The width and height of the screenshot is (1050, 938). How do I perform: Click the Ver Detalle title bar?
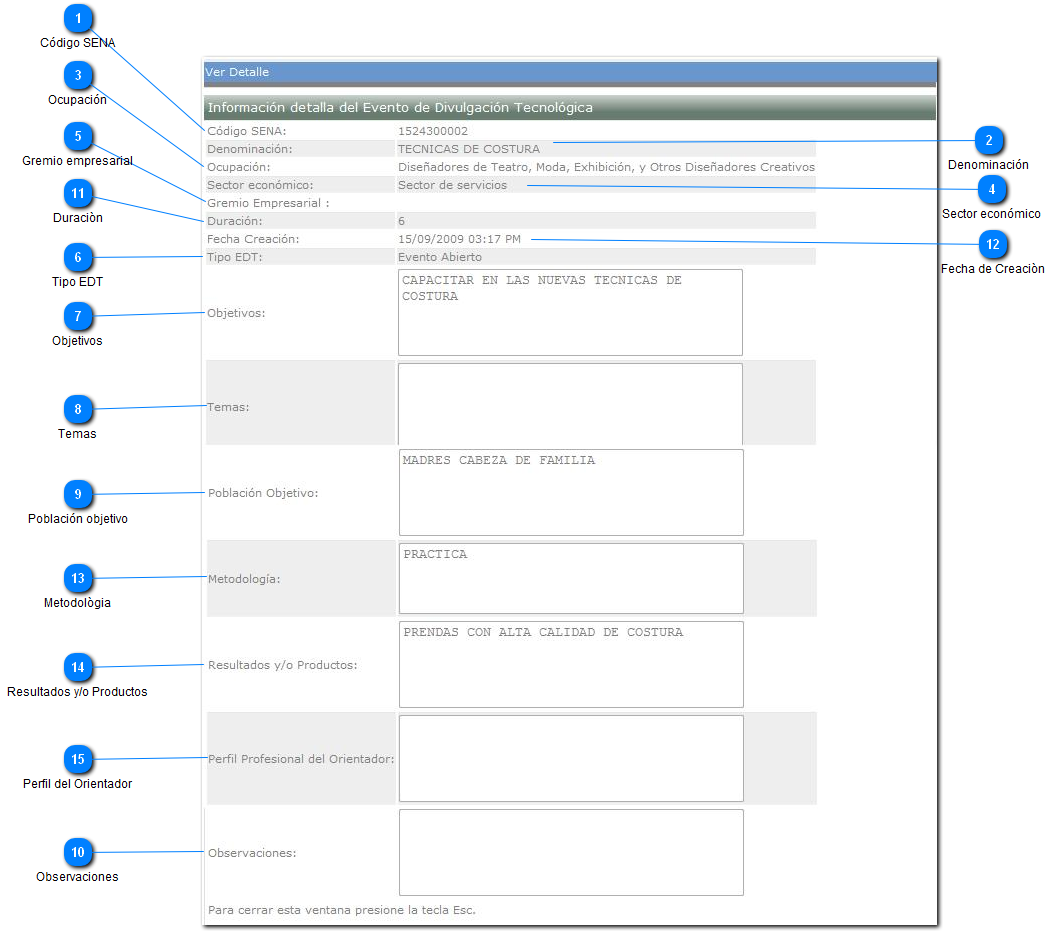(x=570, y=72)
